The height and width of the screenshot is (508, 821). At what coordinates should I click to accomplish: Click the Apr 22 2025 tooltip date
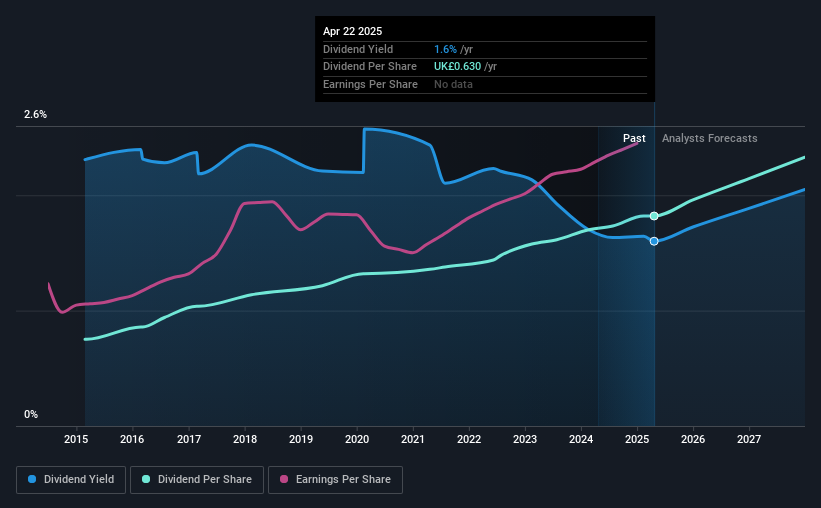[x=352, y=31]
